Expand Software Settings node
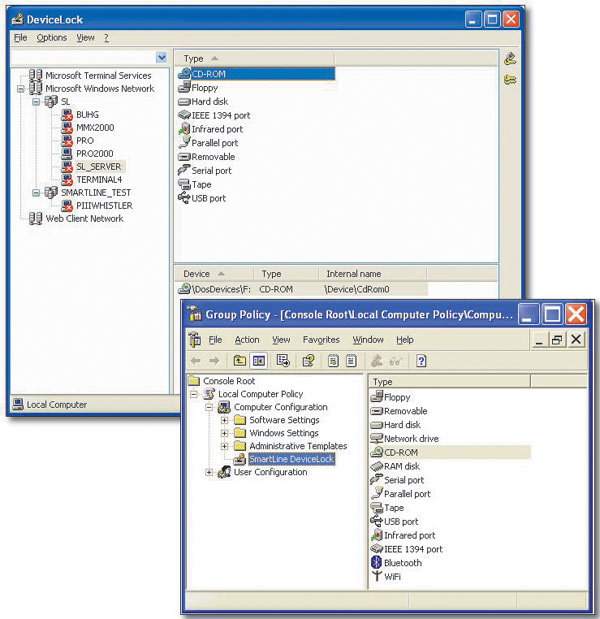Screen dimensions: 600x619 pyautogui.click(x=225, y=420)
